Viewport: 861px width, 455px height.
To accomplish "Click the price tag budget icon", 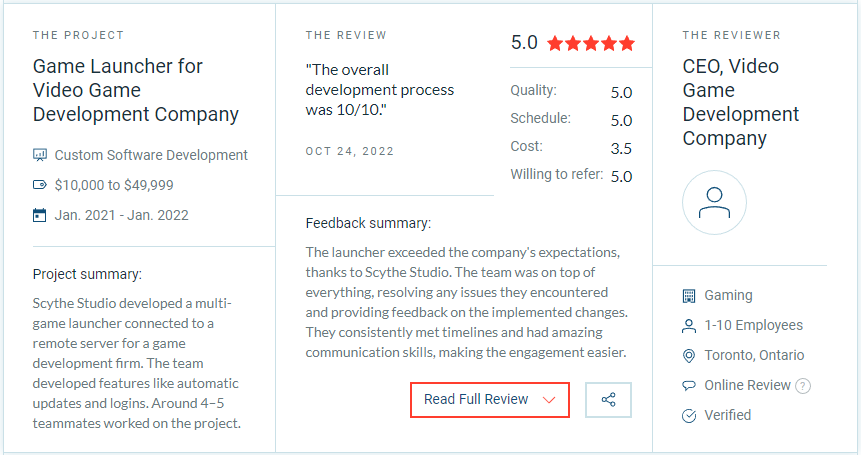I will pyautogui.click(x=40, y=185).
